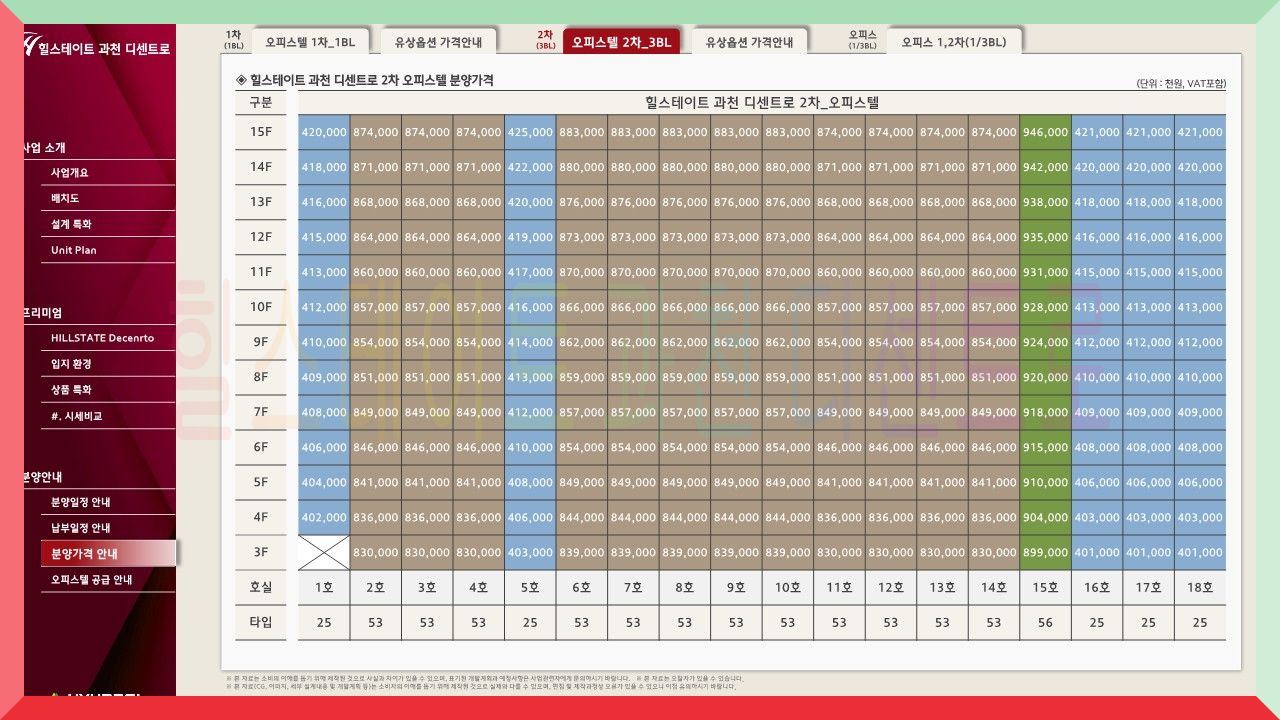Click the 18호 column label
Screen dimensions: 1280x720
point(1200,588)
